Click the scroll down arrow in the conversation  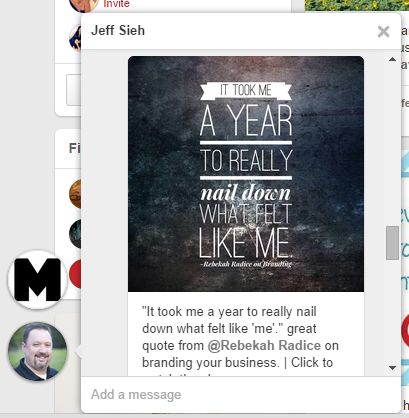point(392,368)
